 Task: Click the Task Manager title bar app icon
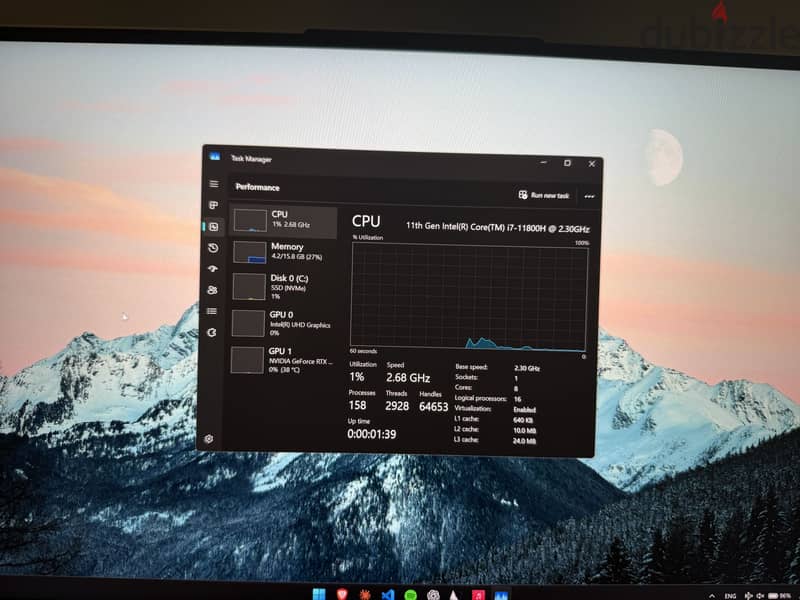tap(215, 156)
